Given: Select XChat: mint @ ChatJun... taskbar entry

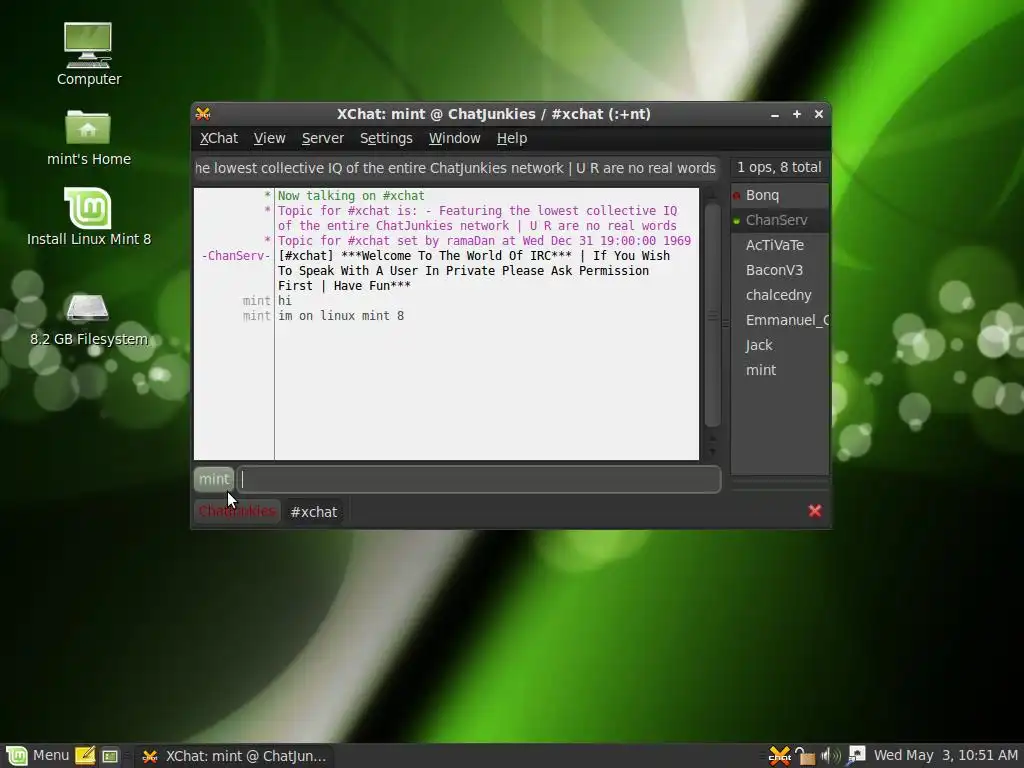Looking at the screenshot, I should pyautogui.click(x=234, y=756).
